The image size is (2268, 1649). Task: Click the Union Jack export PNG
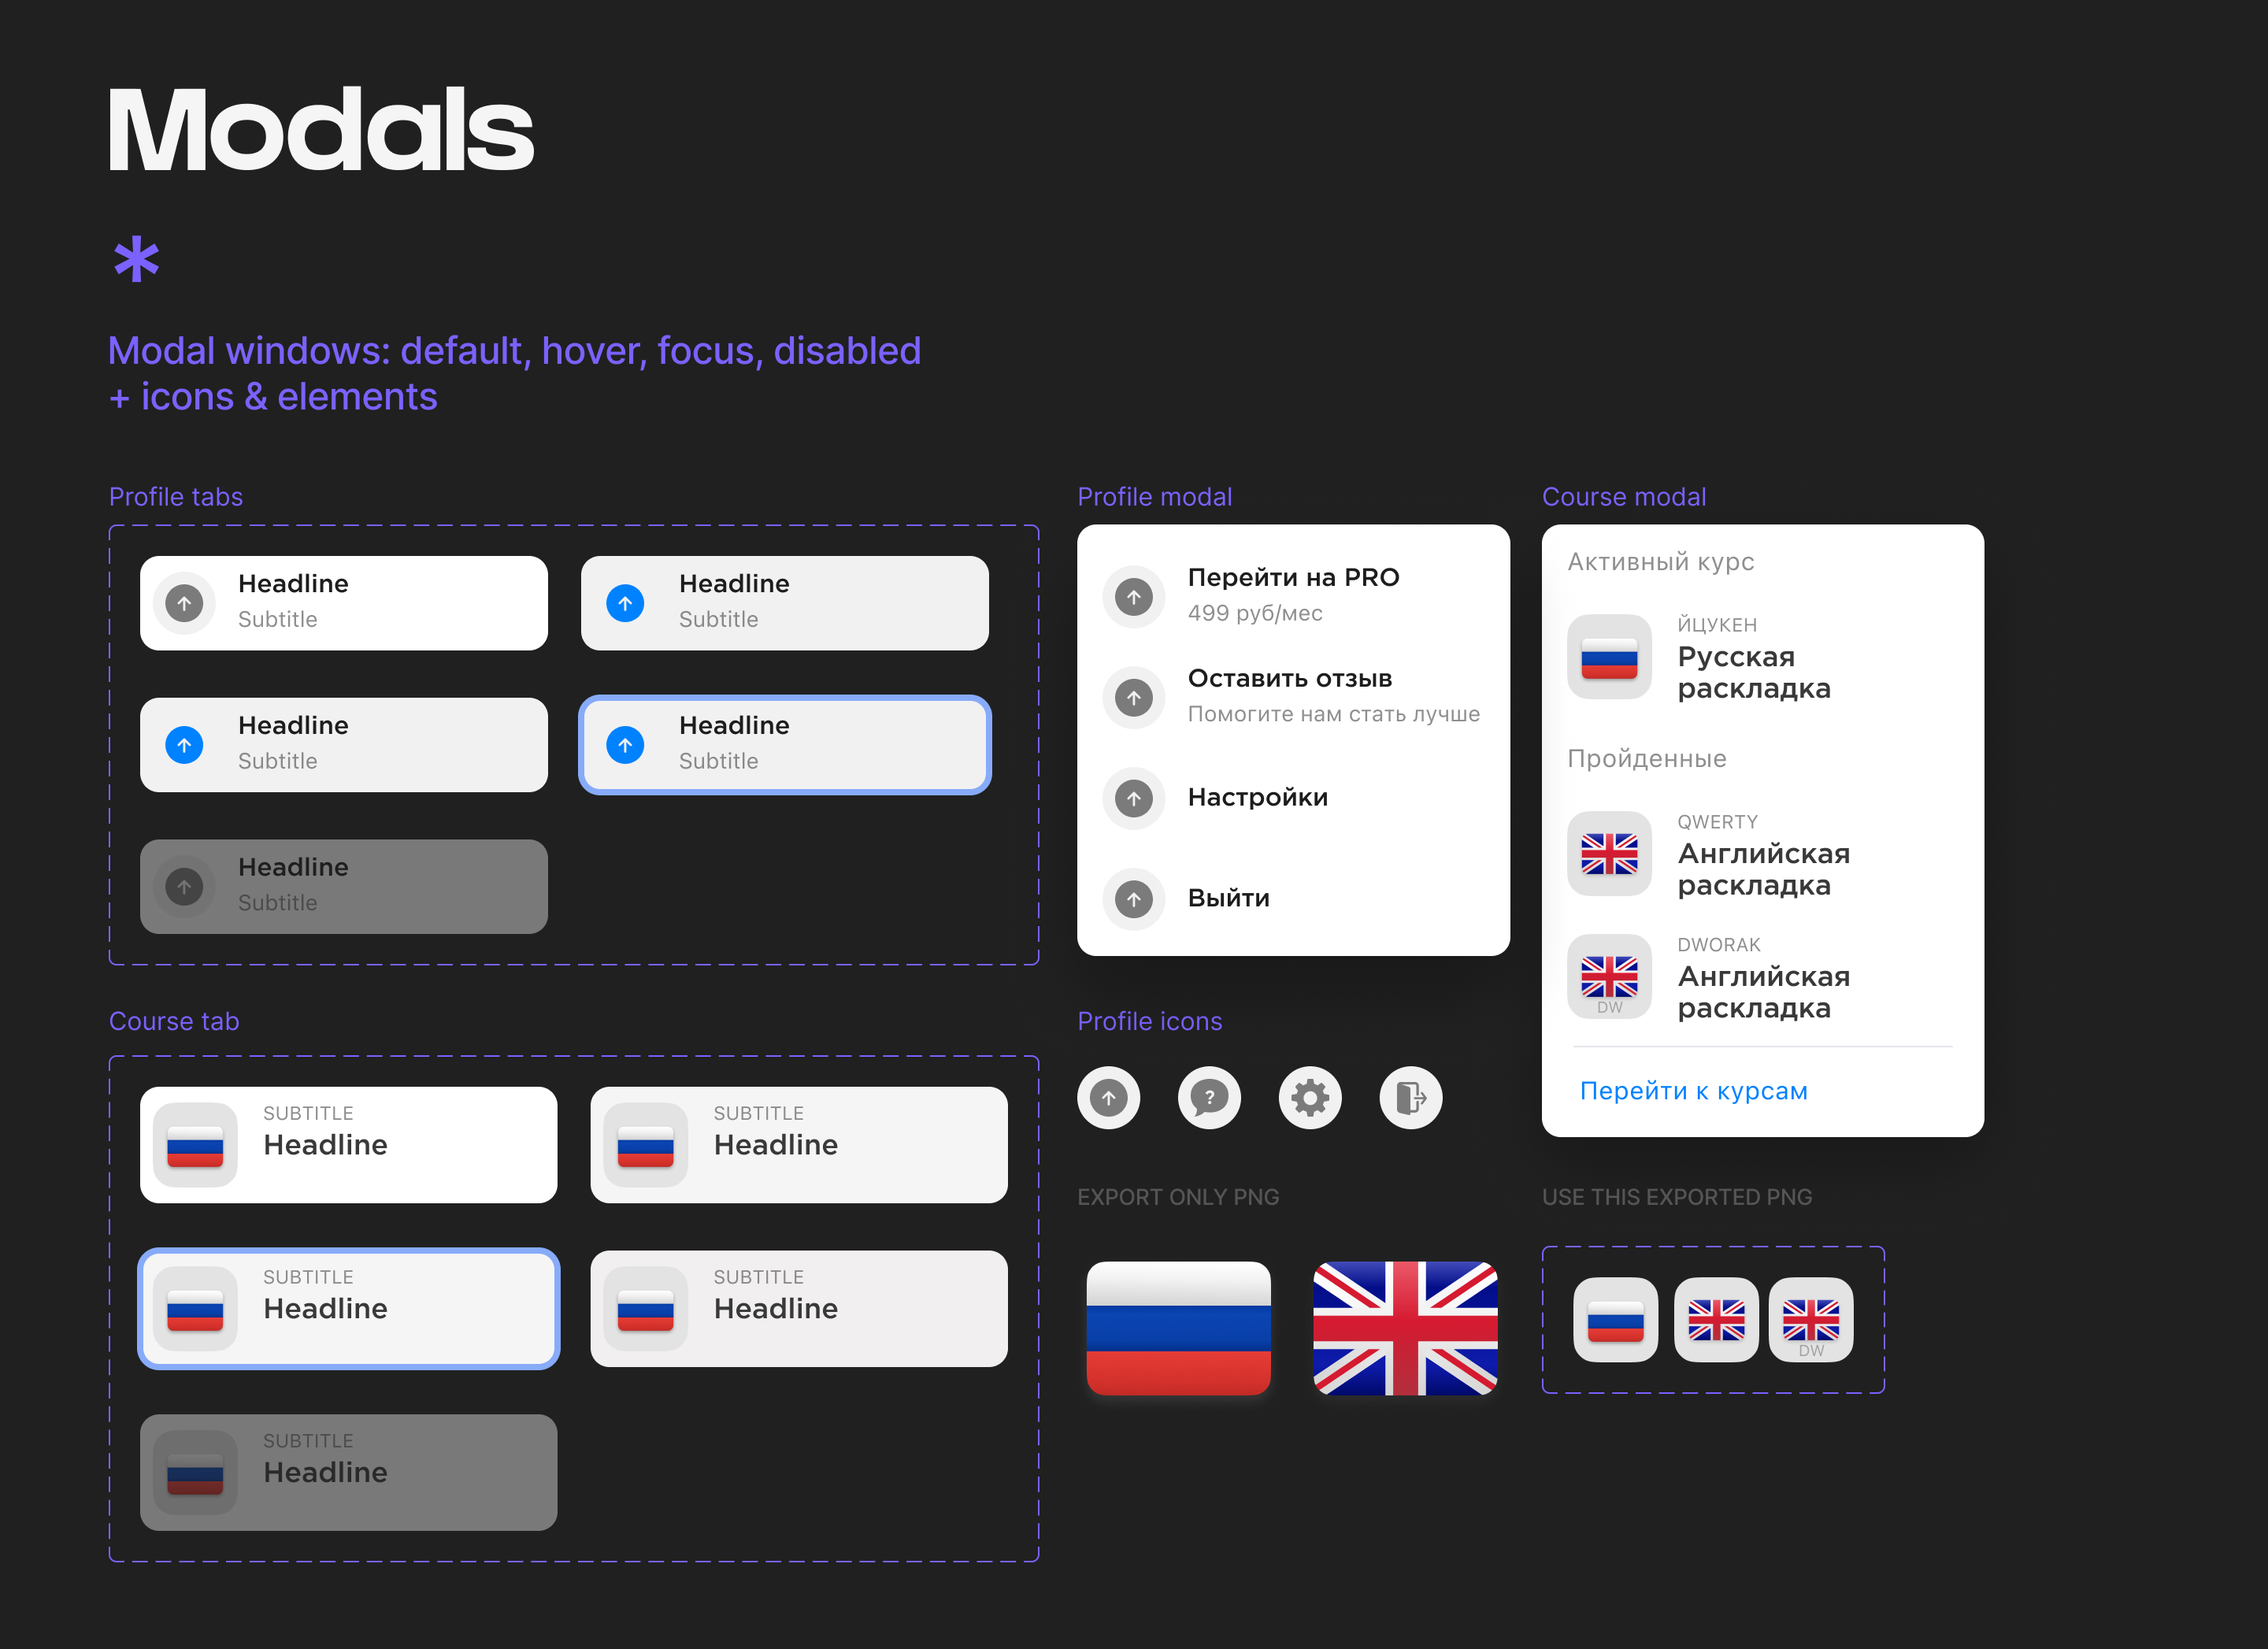point(1405,1327)
